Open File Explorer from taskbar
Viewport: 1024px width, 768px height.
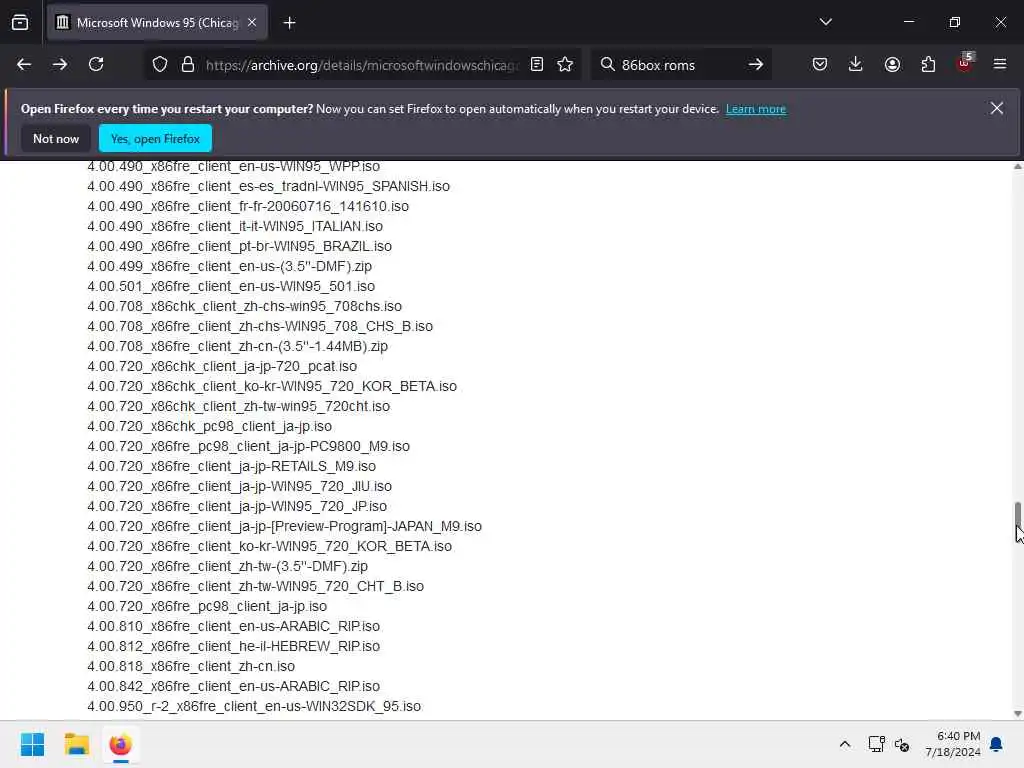pos(76,744)
